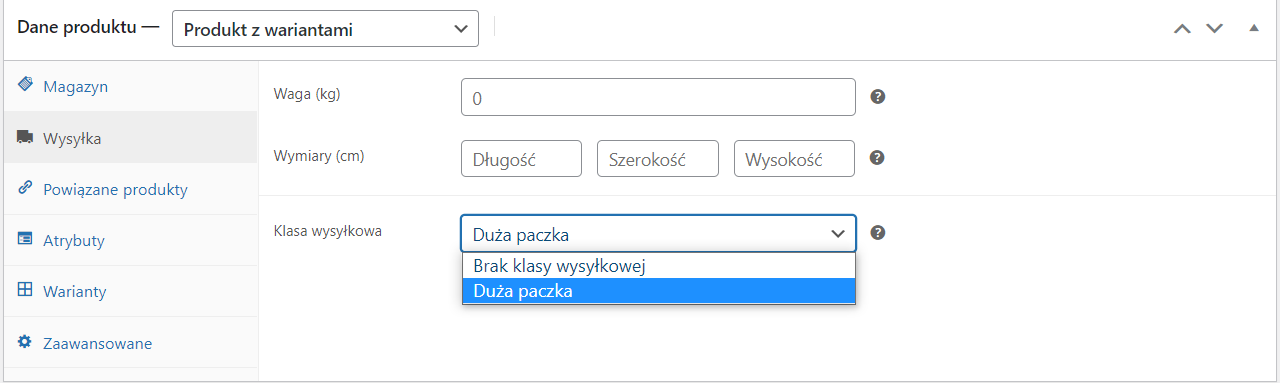
Task: Focus the Szerokość dimension field
Action: pyautogui.click(x=658, y=159)
